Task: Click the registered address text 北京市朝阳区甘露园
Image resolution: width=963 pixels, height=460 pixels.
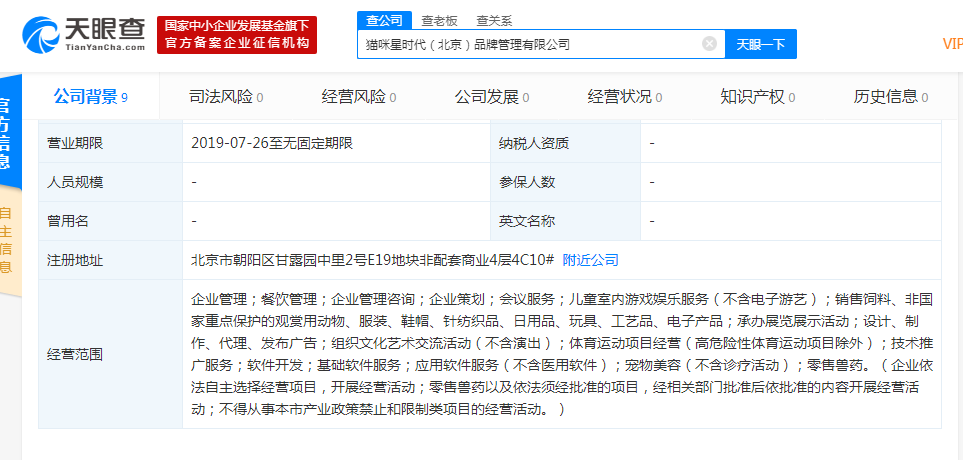Action: [x=254, y=260]
